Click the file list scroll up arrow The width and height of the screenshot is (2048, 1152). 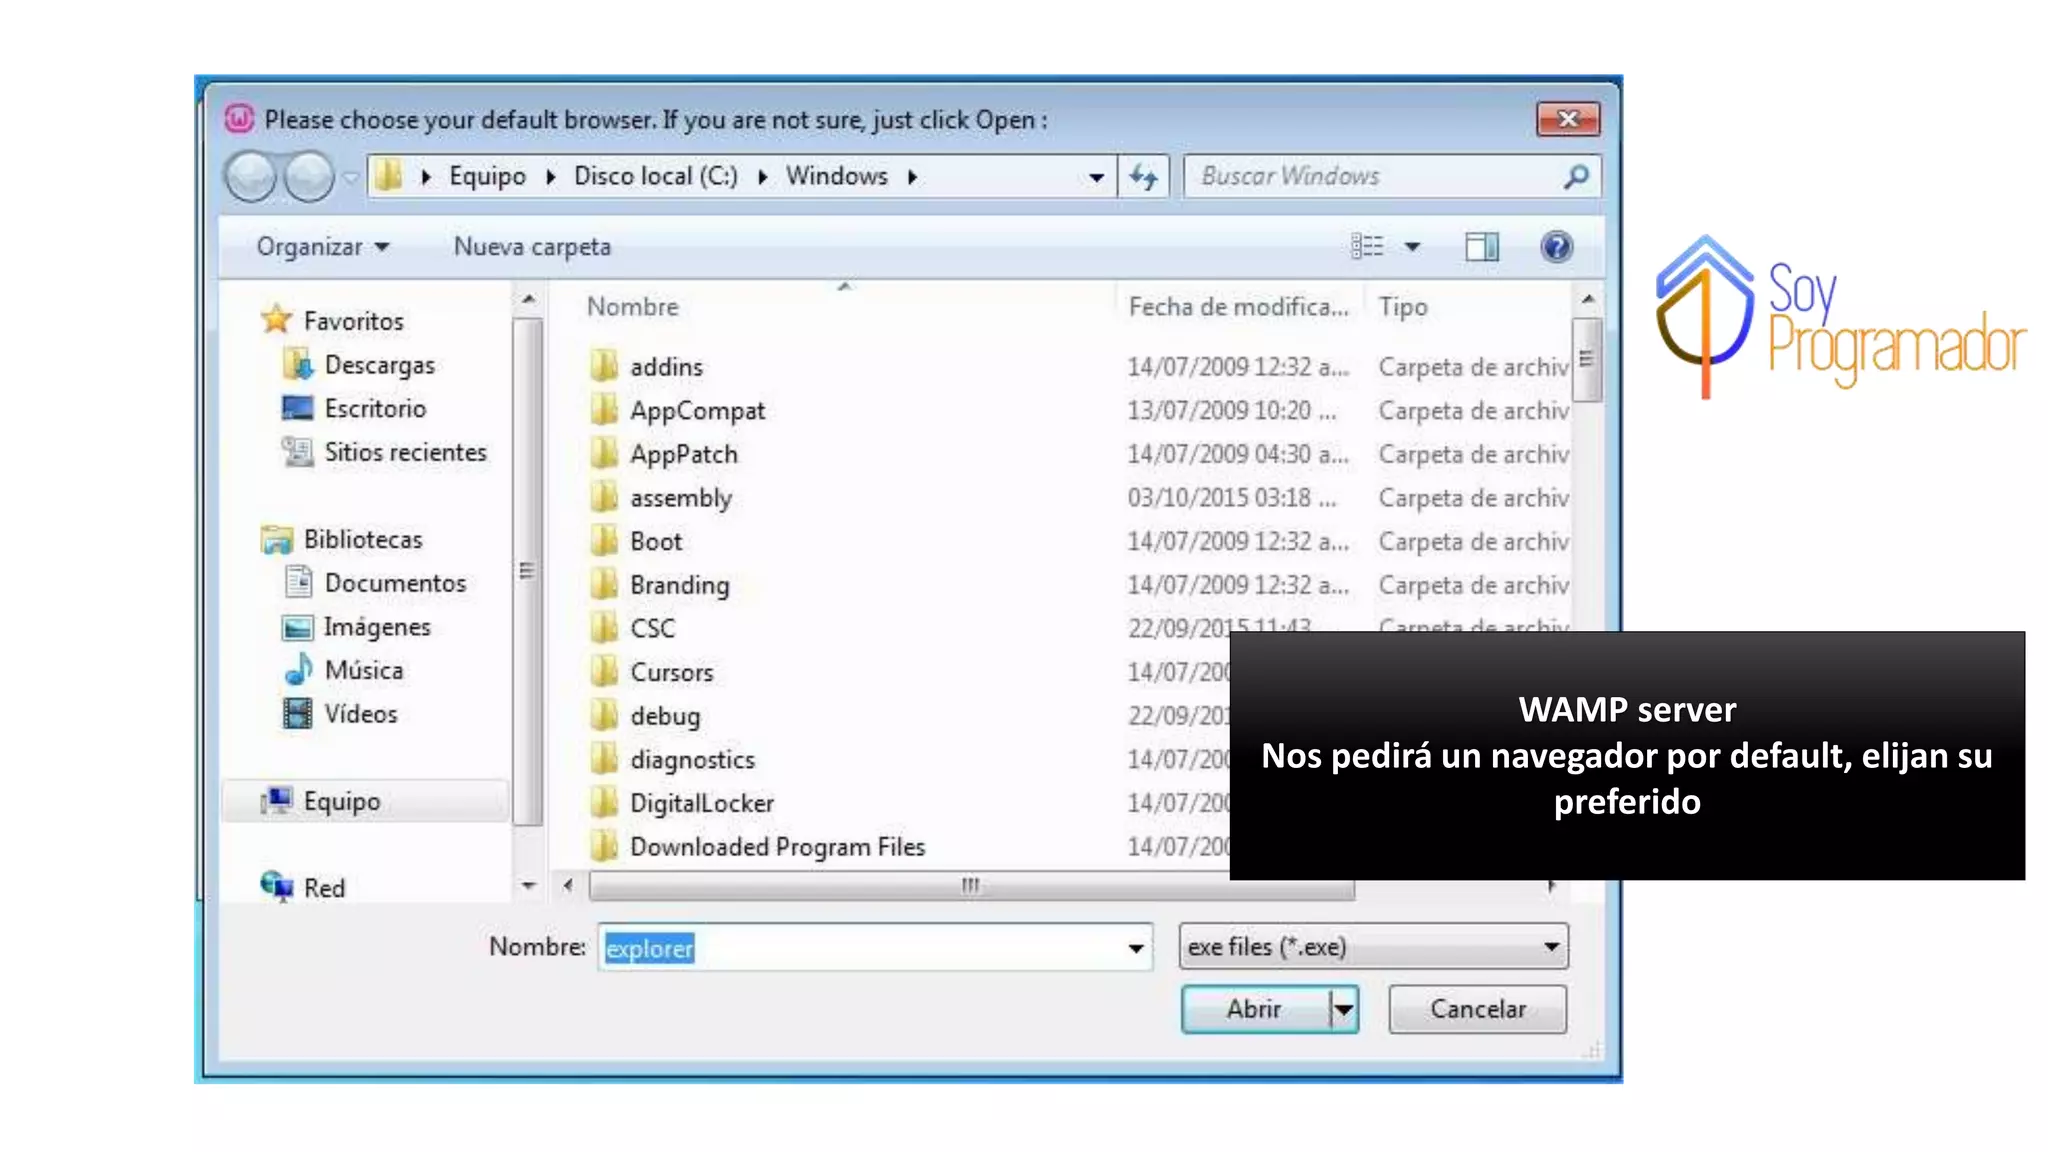[x=1587, y=300]
